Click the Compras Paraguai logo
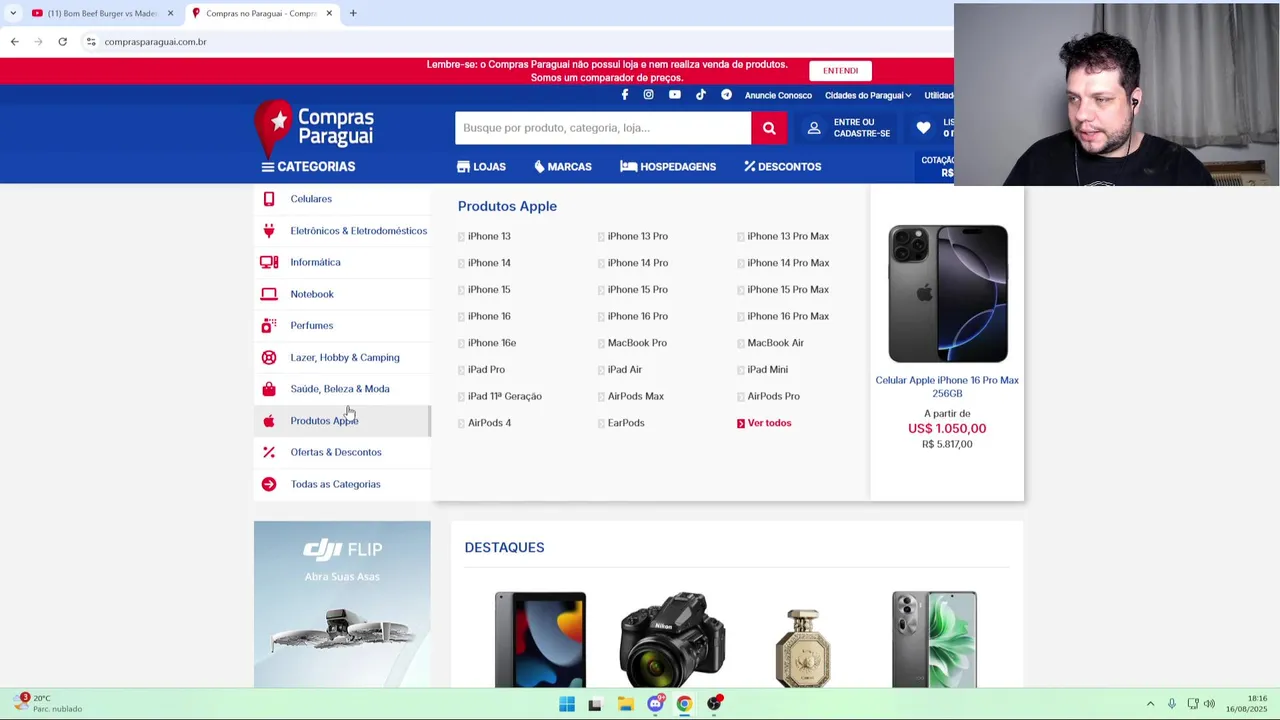 pos(314,128)
